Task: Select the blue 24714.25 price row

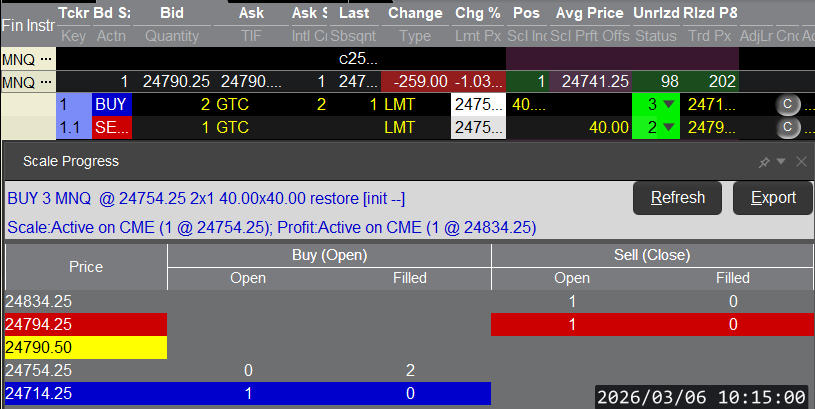Action: tap(85, 393)
